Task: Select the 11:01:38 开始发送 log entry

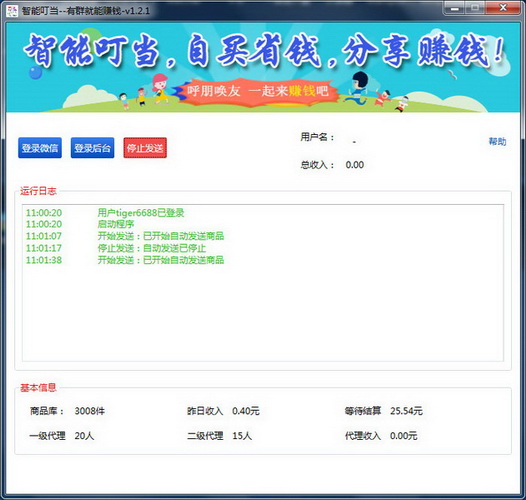Action: [x=125, y=260]
